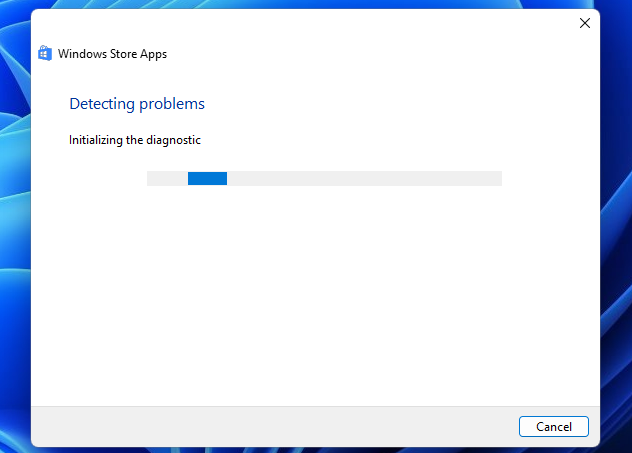632x453 pixels.
Task: Cancel the troubleshooter diagnostic
Action: pyautogui.click(x=553, y=426)
